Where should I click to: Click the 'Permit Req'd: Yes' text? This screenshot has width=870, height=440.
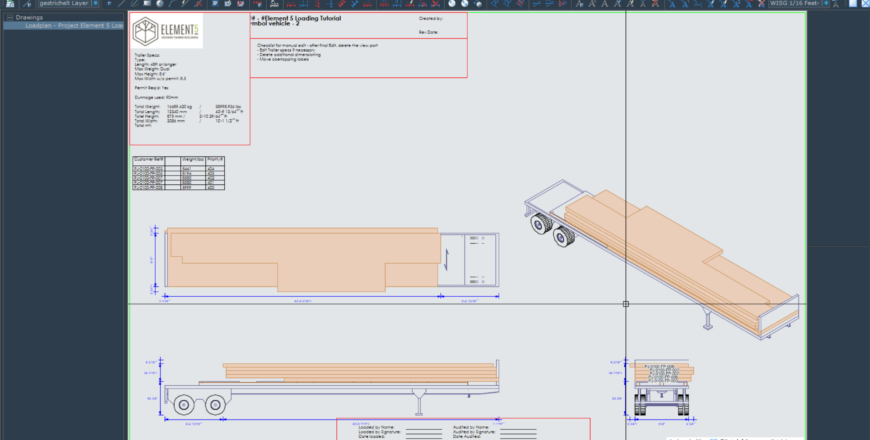(151, 88)
